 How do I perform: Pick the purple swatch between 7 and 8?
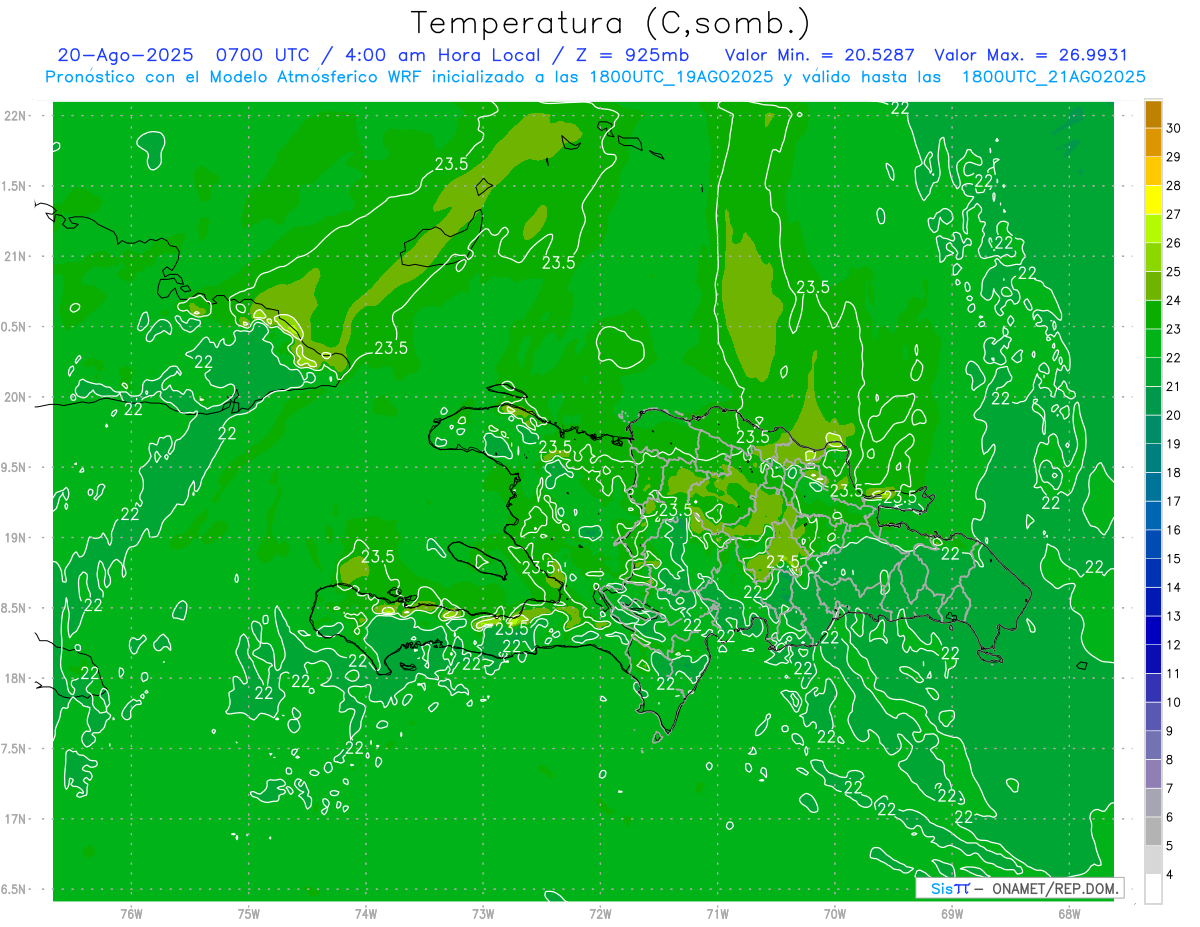[1153, 774]
